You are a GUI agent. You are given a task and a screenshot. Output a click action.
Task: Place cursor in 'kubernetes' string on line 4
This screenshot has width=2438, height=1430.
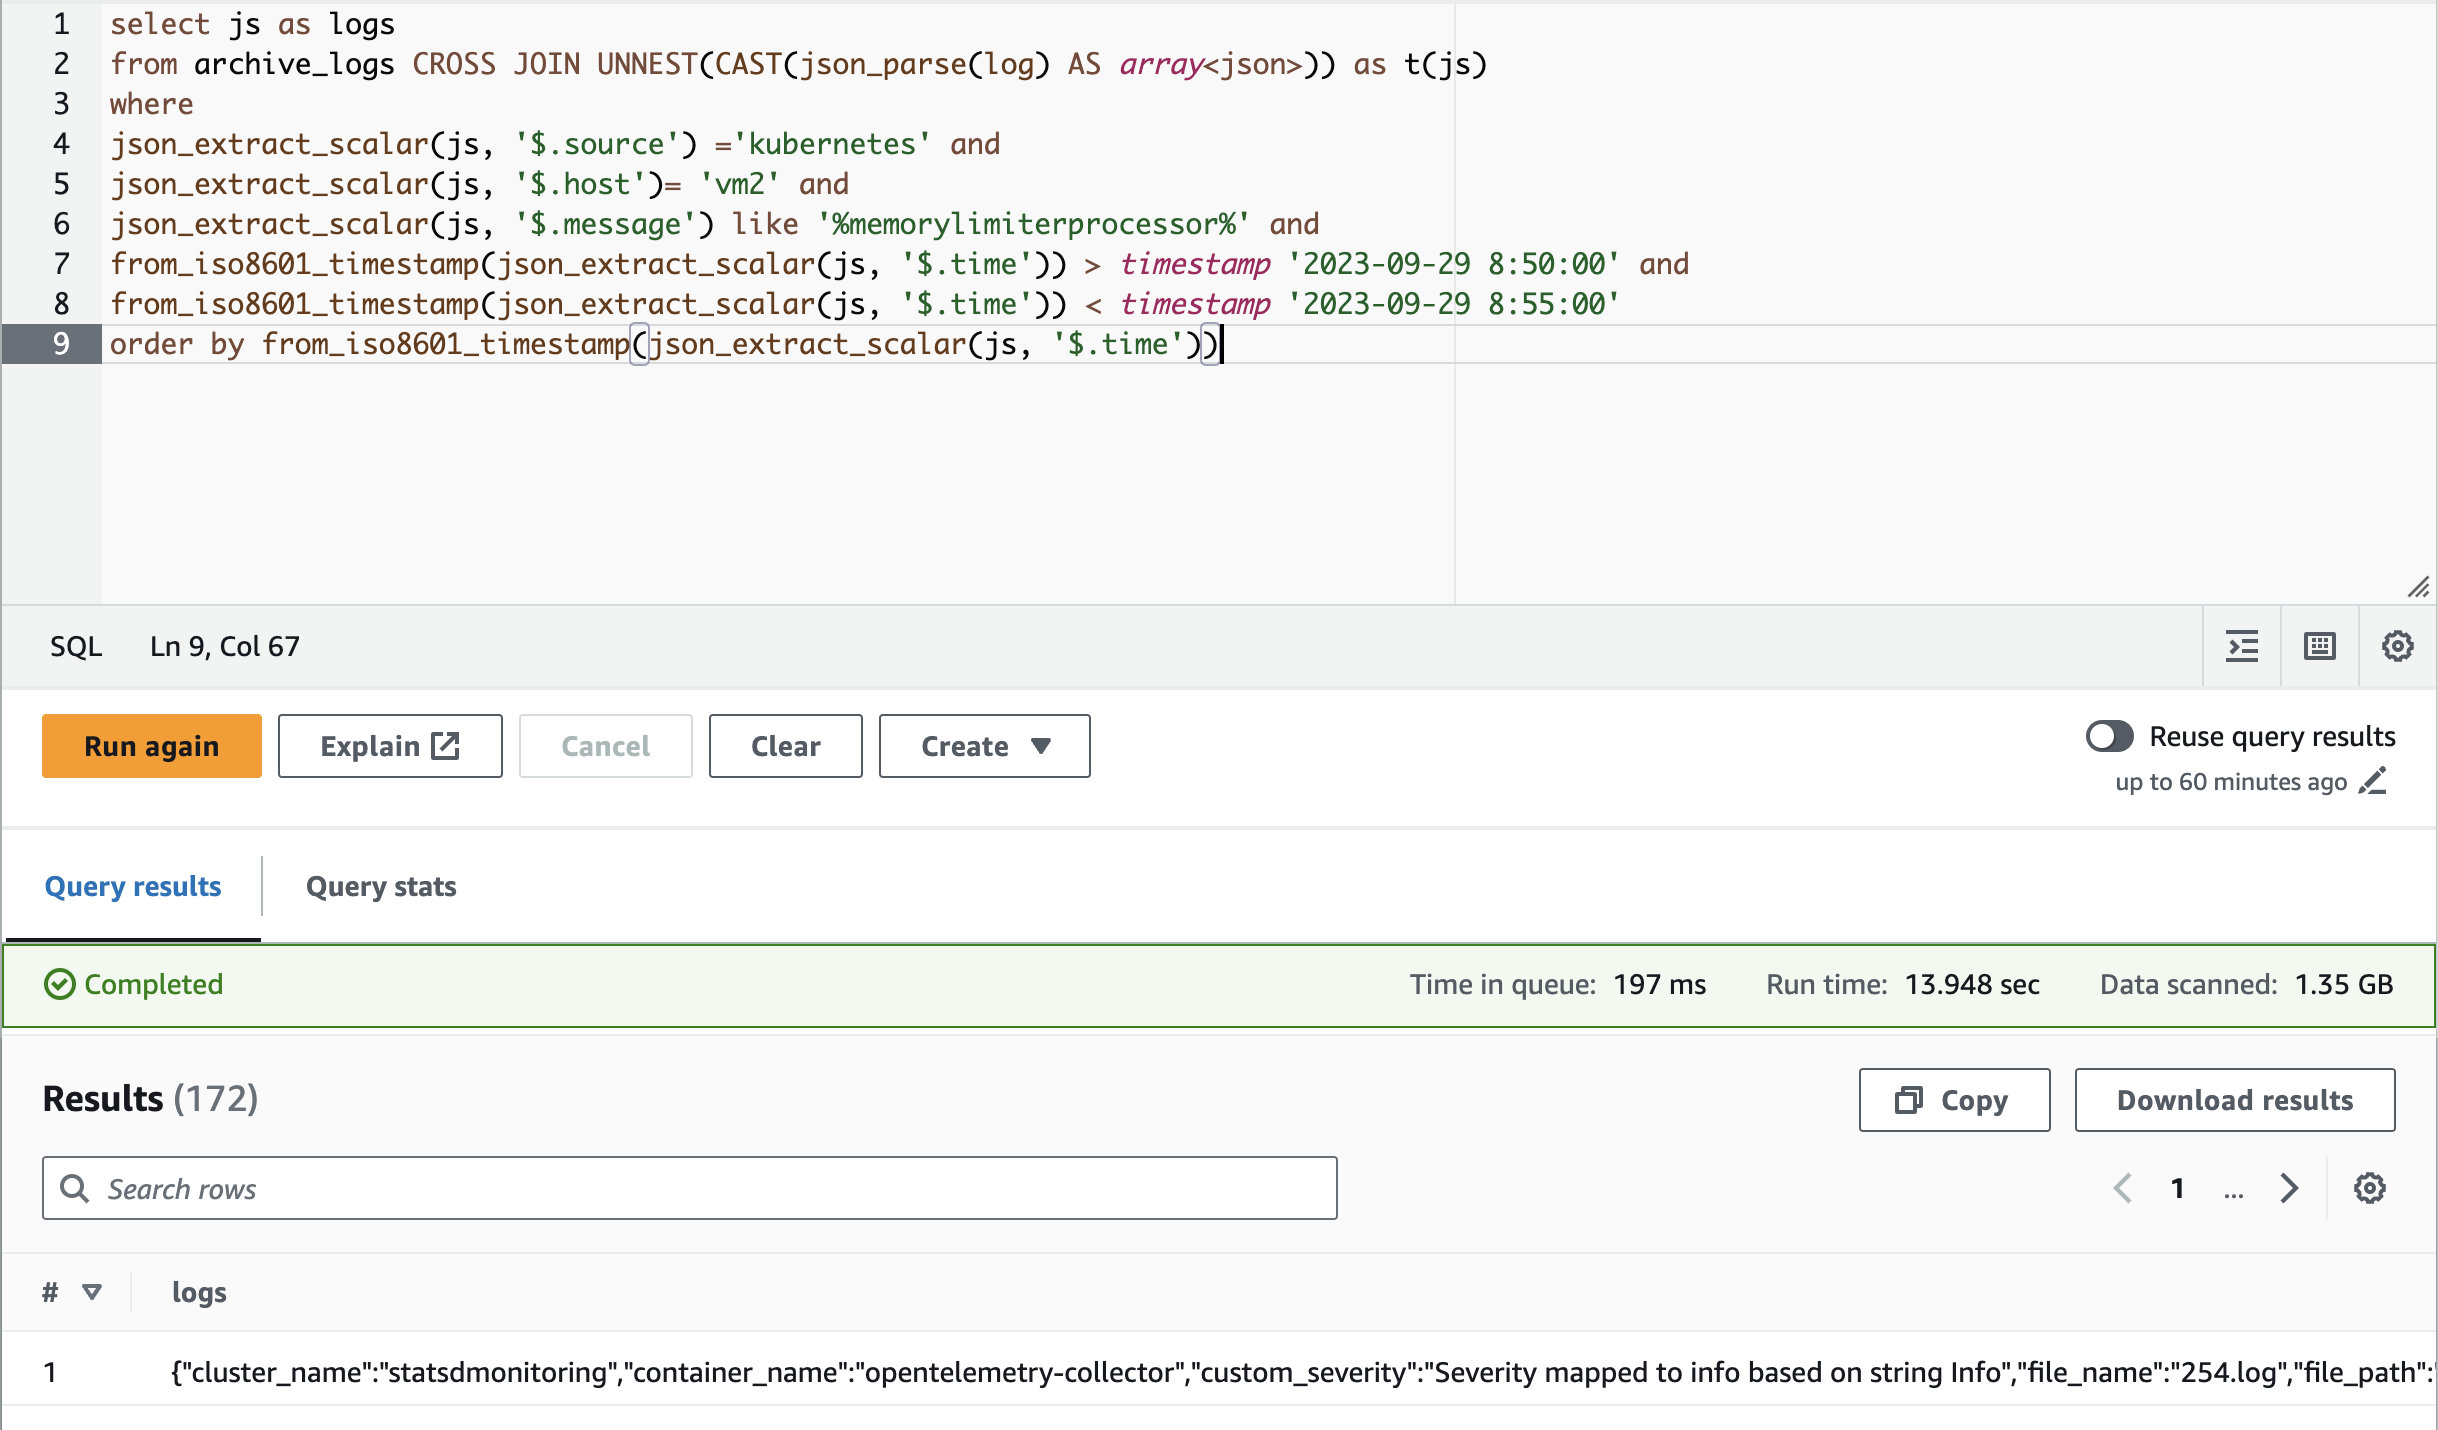click(x=832, y=144)
